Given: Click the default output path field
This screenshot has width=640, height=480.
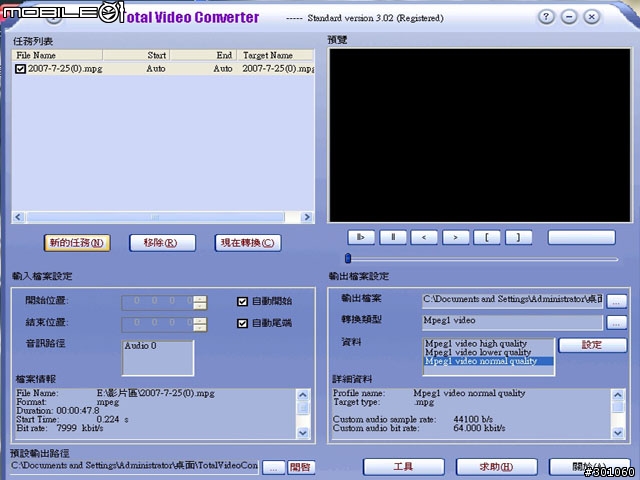Looking at the screenshot, I should click(x=135, y=467).
